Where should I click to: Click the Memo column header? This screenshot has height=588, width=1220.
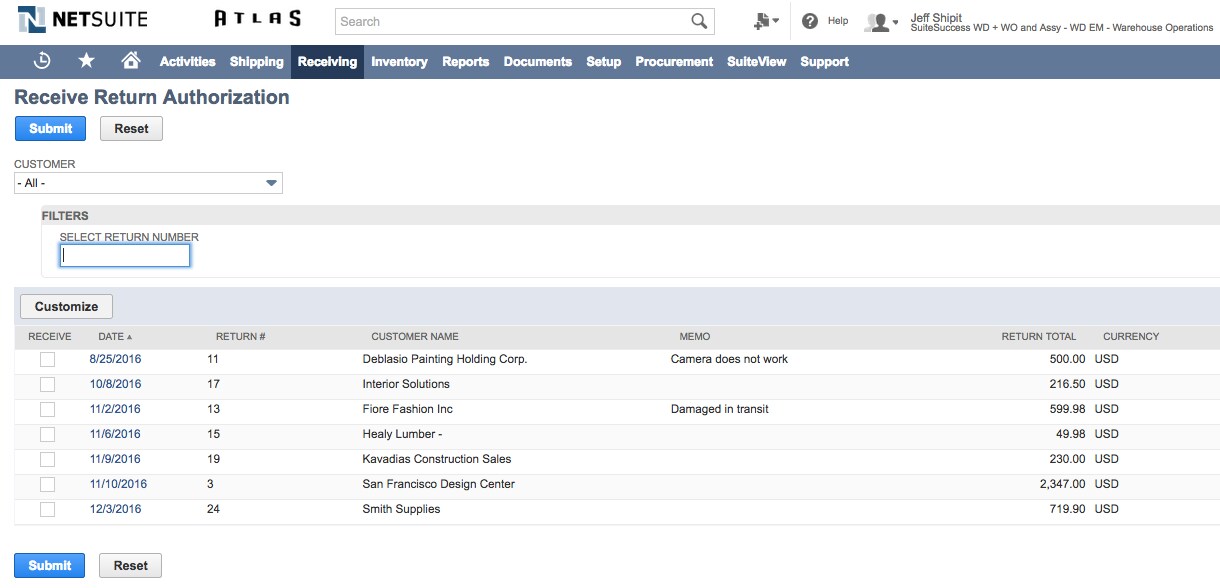(694, 337)
